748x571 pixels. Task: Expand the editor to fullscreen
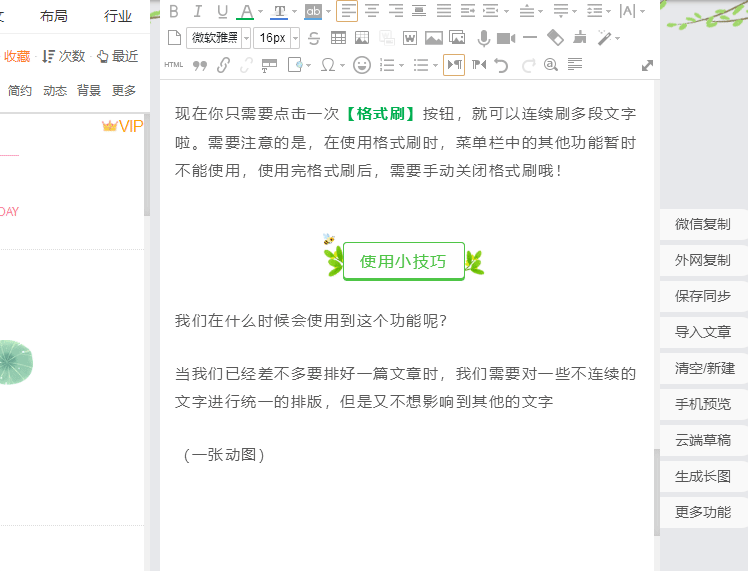[647, 65]
